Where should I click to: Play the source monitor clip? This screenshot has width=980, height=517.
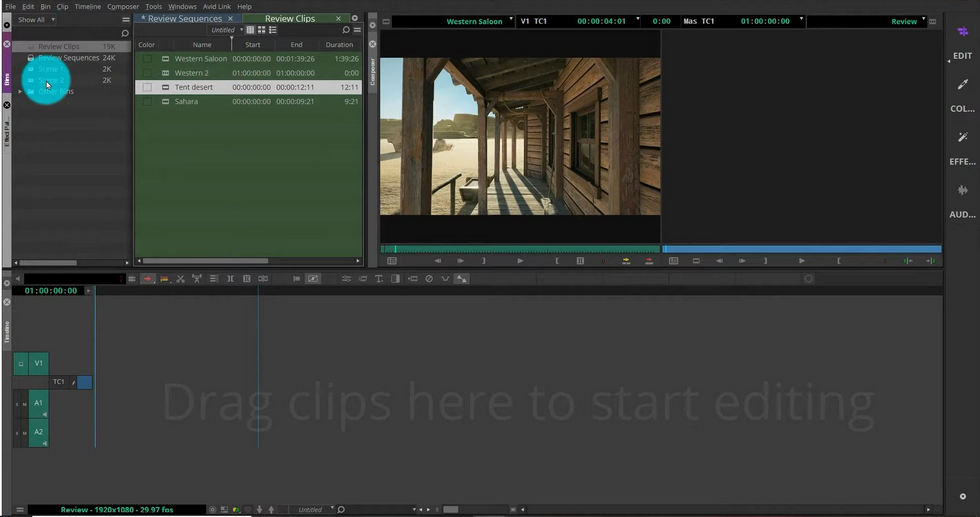pyautogui.click(x=520, y=261)
